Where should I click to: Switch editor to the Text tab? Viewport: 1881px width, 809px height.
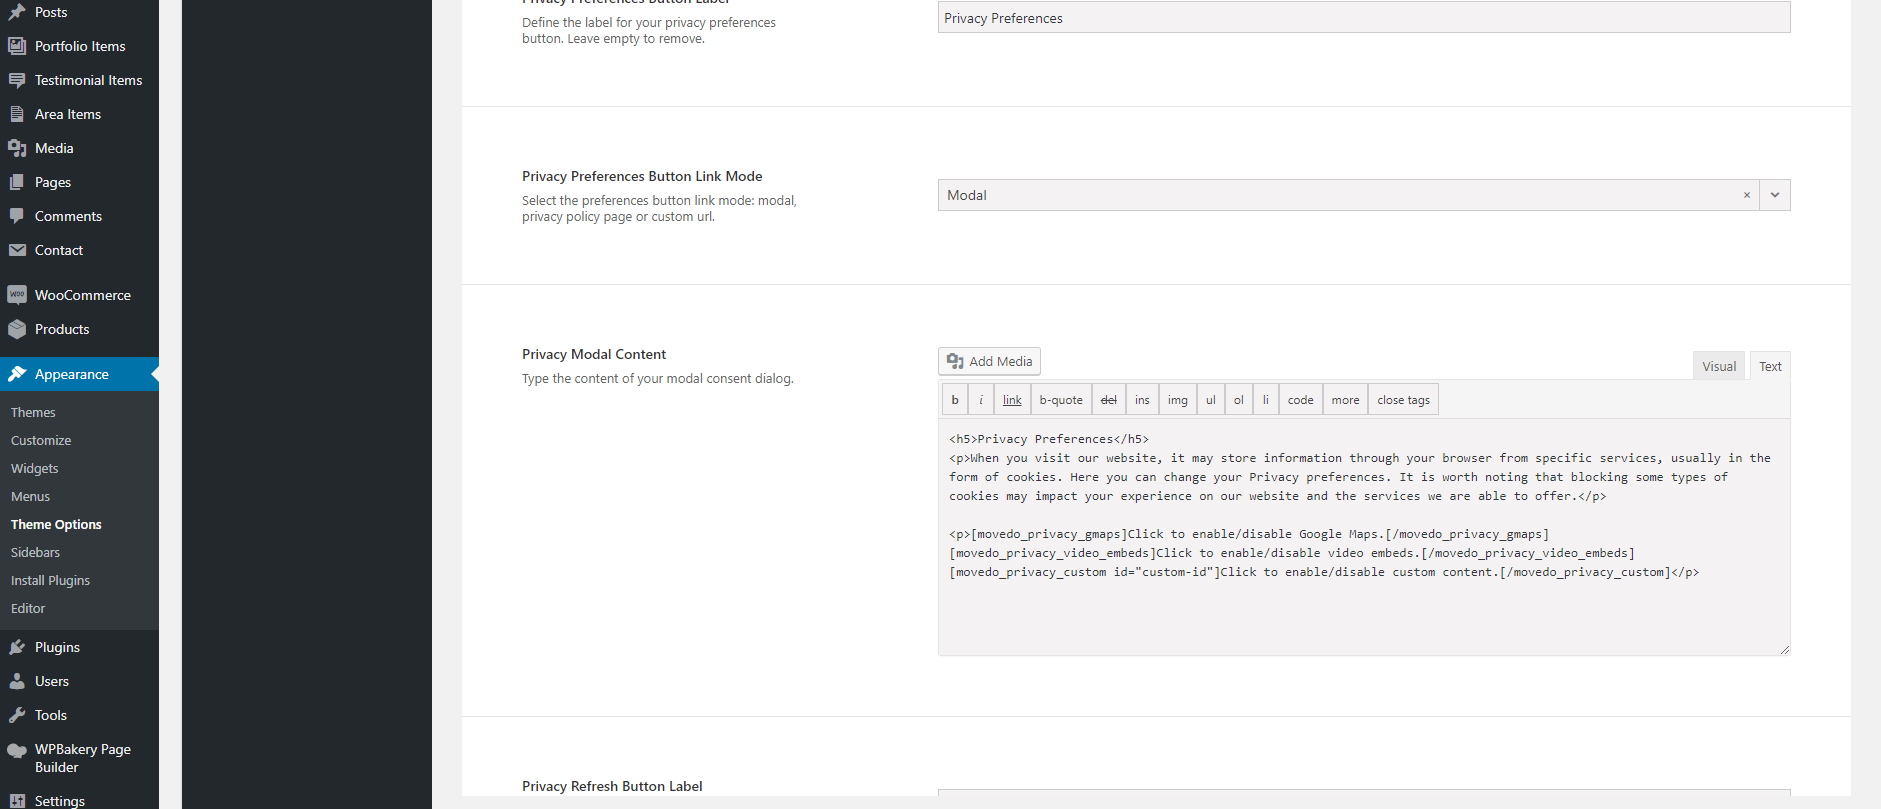[x=1769, y=366]
